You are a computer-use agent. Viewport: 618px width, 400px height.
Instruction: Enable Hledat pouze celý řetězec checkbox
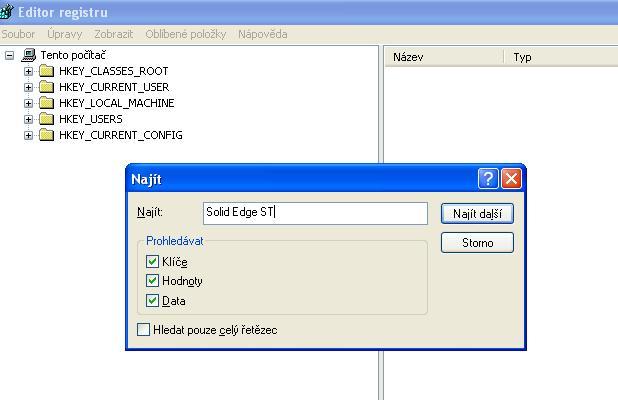[x=143, y=329]
